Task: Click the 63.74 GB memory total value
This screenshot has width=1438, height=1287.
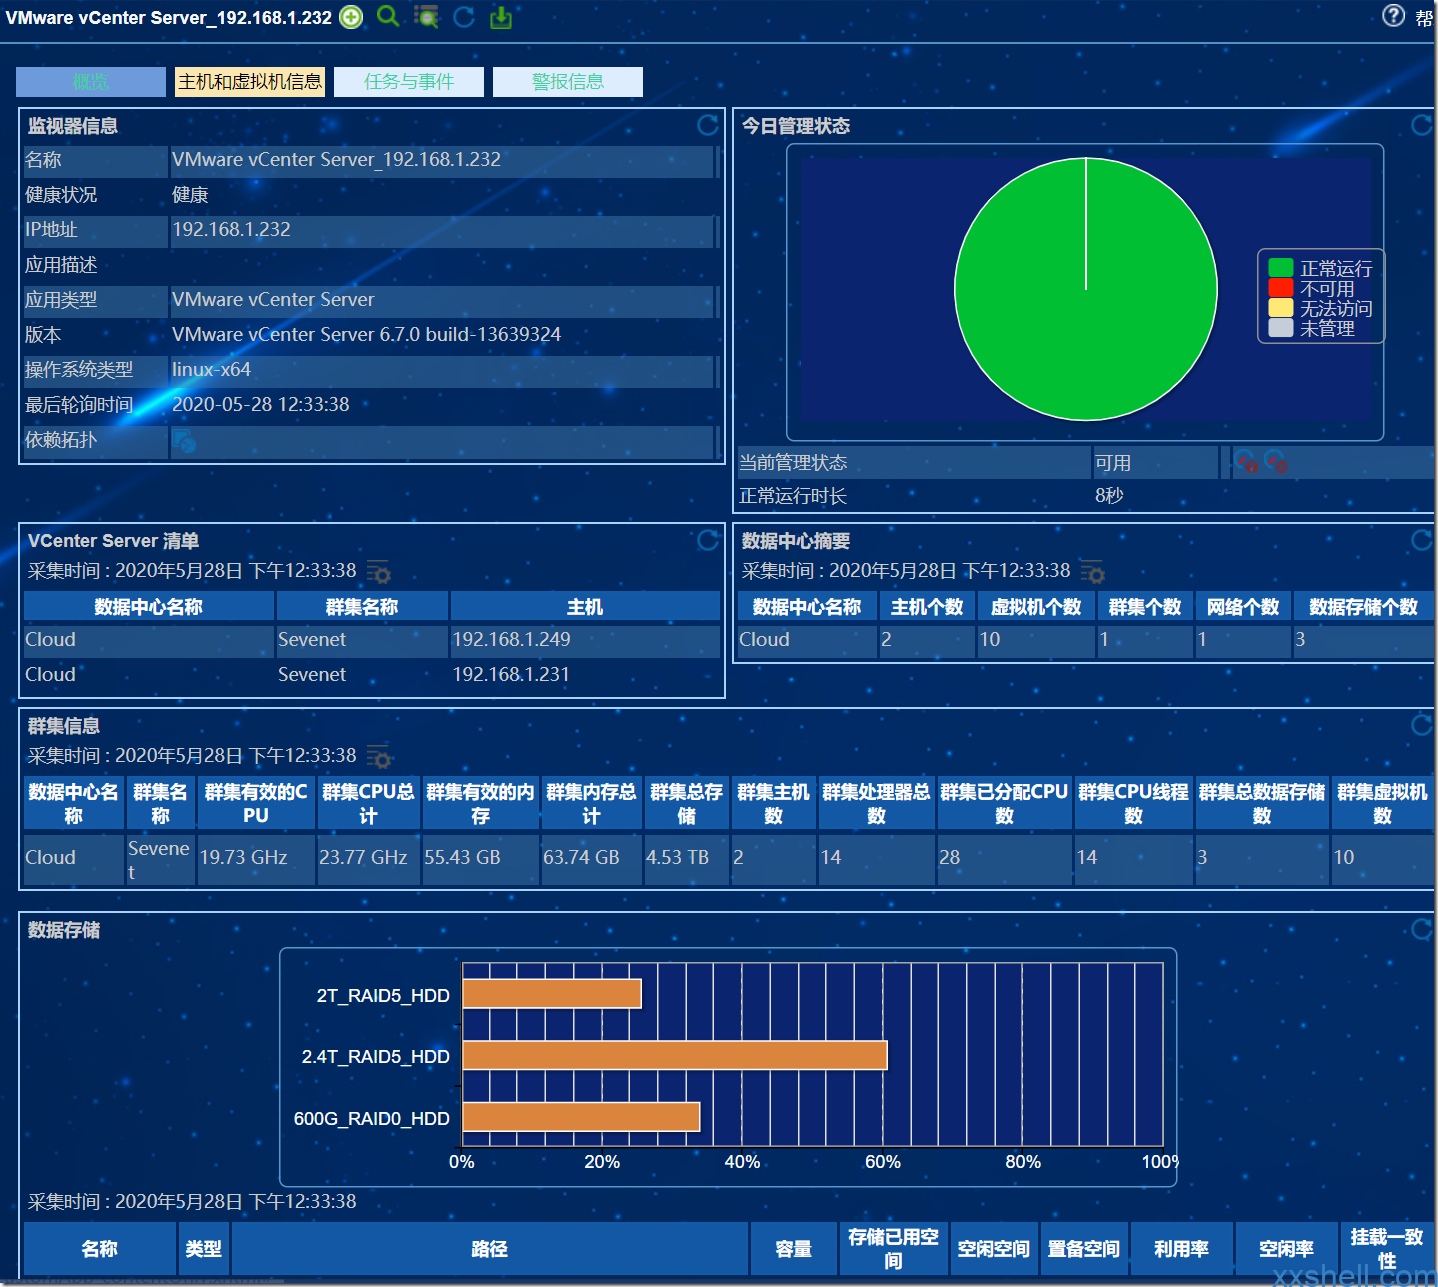Action: (581, 858)
